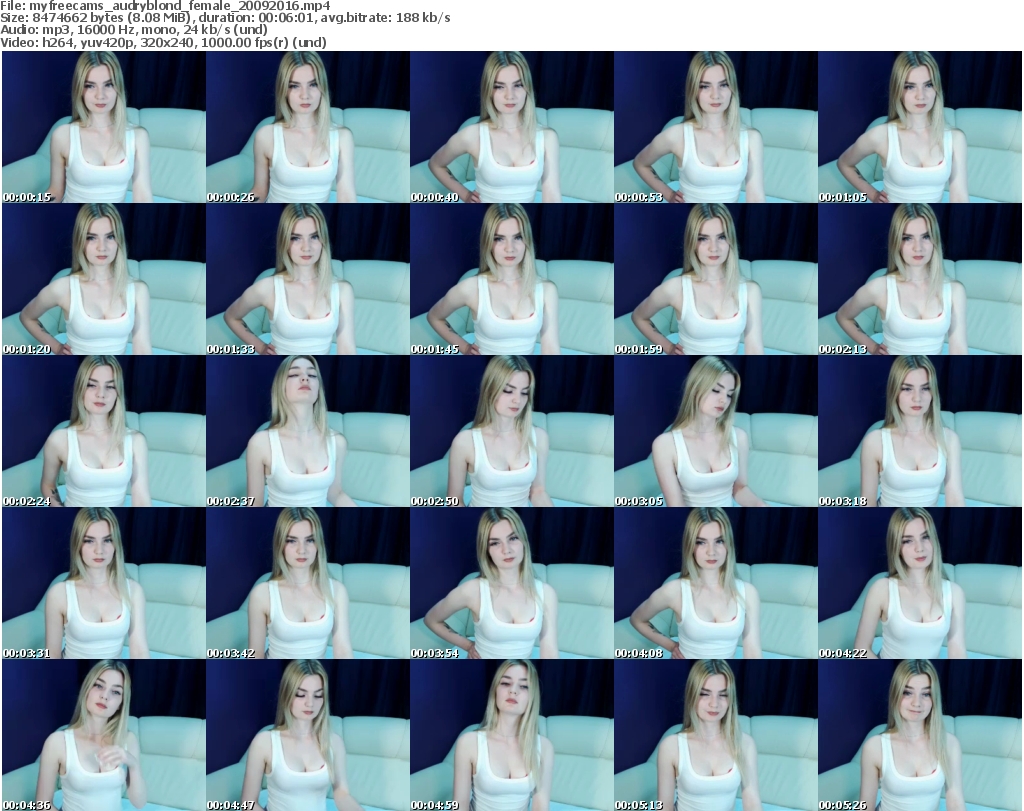Pick the thumbnail frame stamped 00:02:50

point(511,431)
